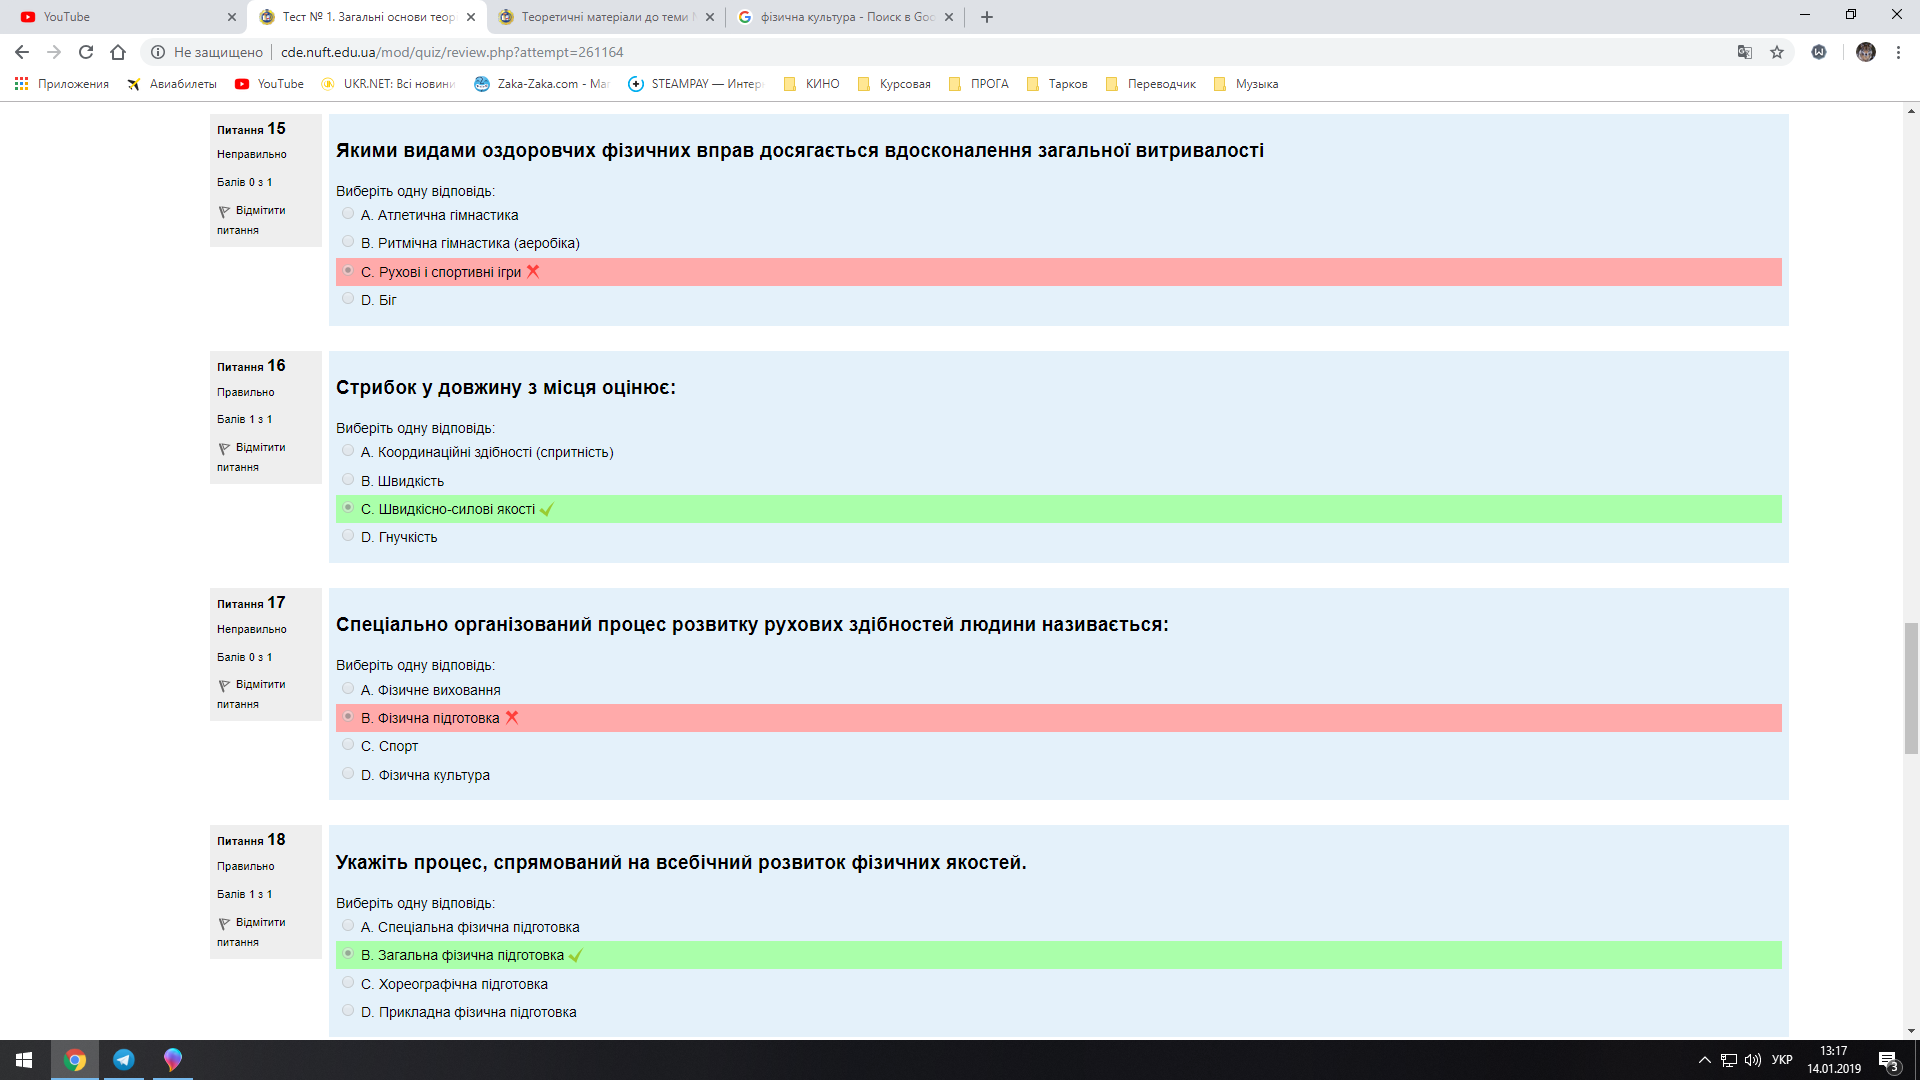The width and height of the screenshot is (1920, 1080).
Task: Open the UKR.NET bookmark link
Action: (388, 84)
